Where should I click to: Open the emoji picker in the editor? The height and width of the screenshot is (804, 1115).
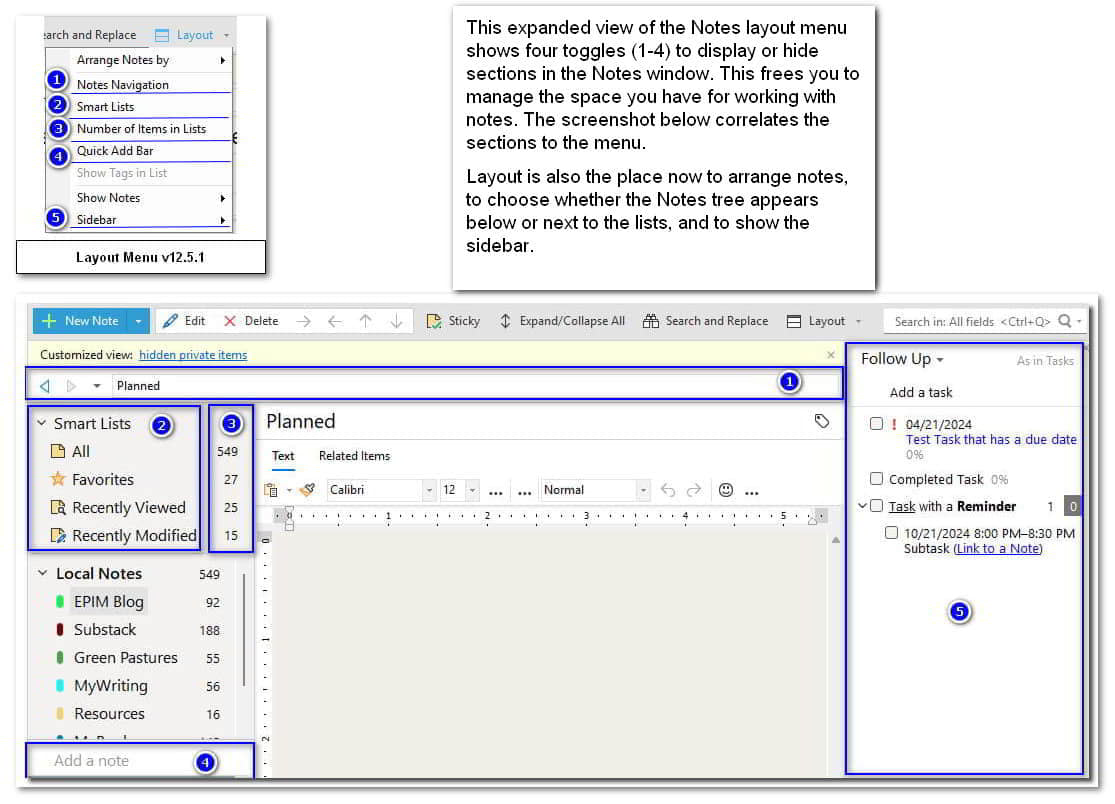click(x=726, y=490)
